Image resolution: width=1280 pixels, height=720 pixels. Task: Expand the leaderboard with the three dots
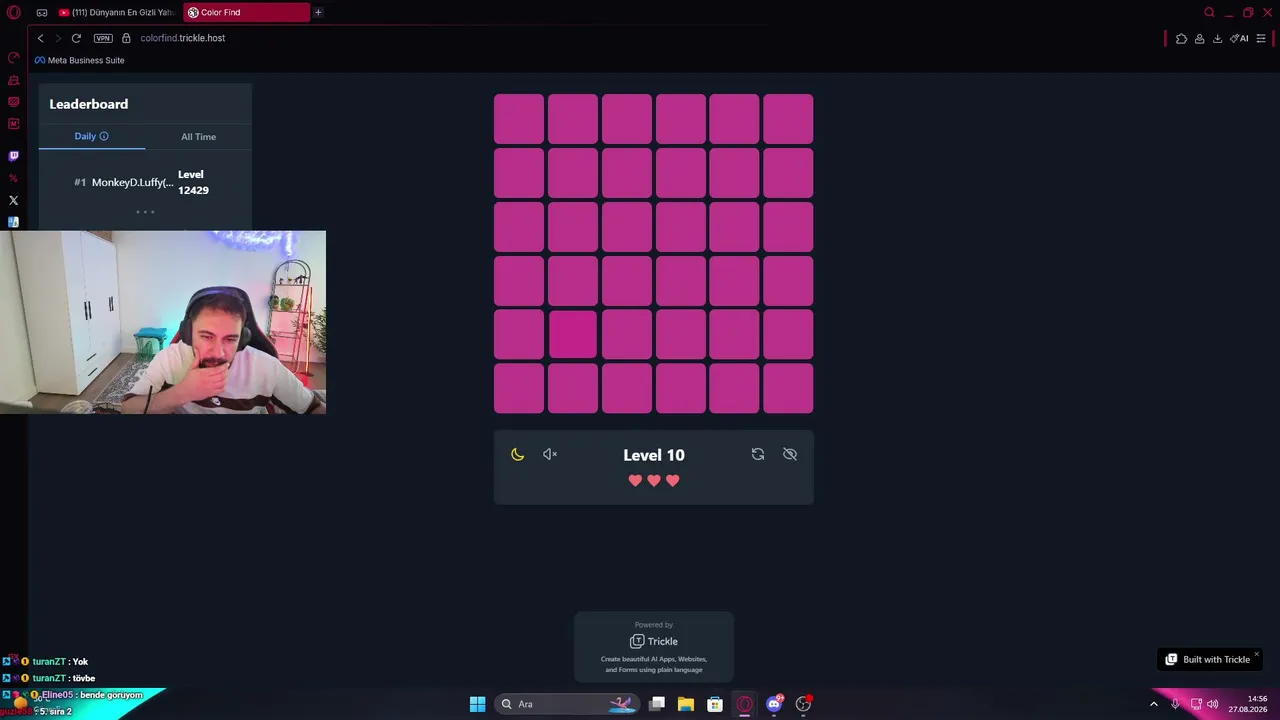pos(145,212)
